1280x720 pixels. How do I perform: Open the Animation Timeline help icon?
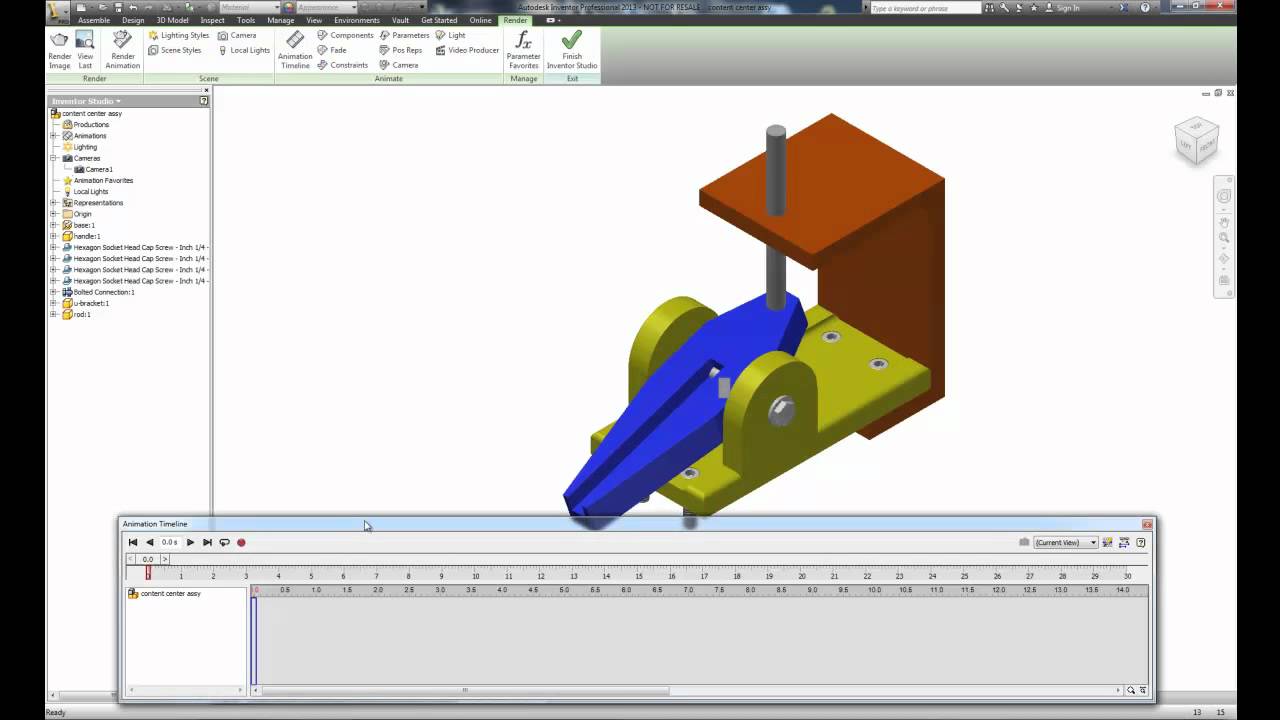[1141, 542]
